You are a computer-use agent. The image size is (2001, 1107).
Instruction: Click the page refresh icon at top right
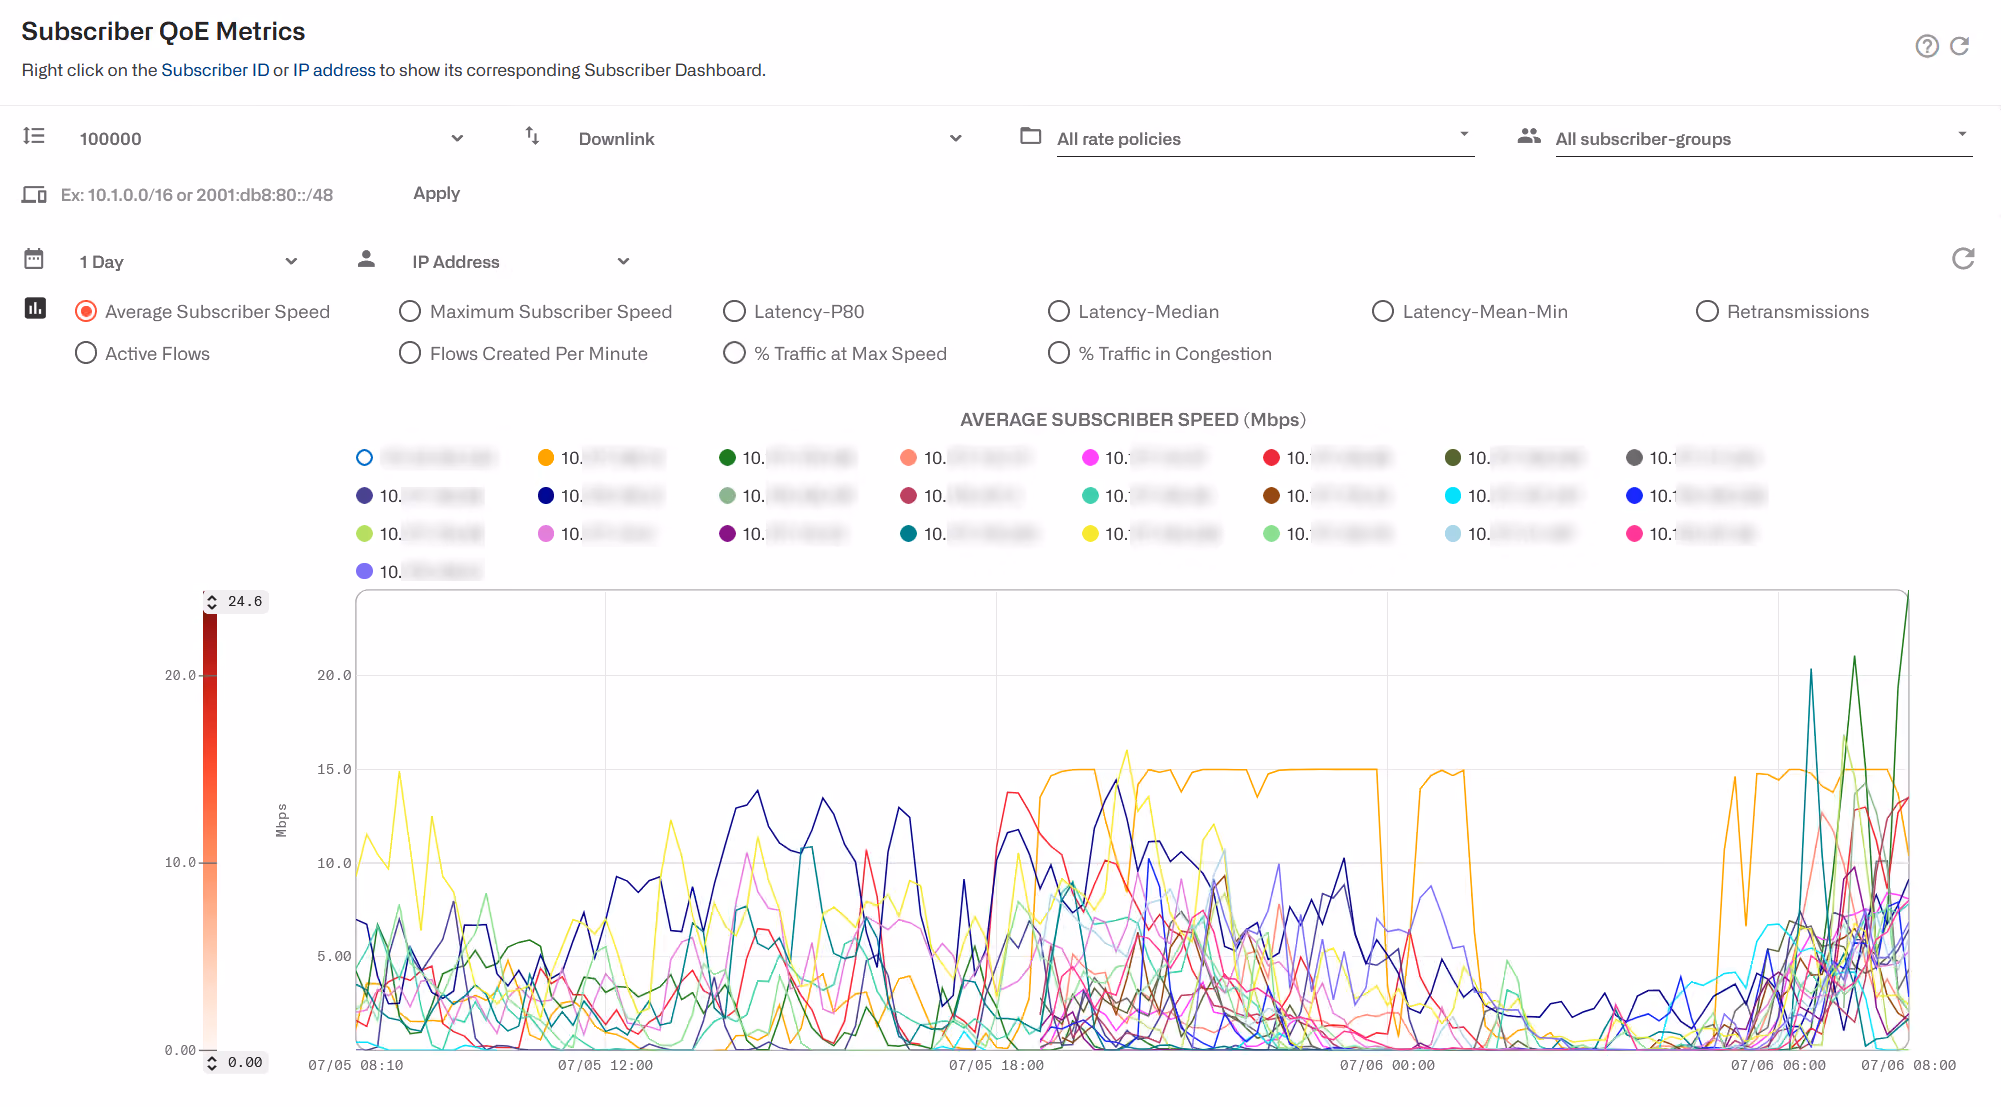click(1960, 46)
